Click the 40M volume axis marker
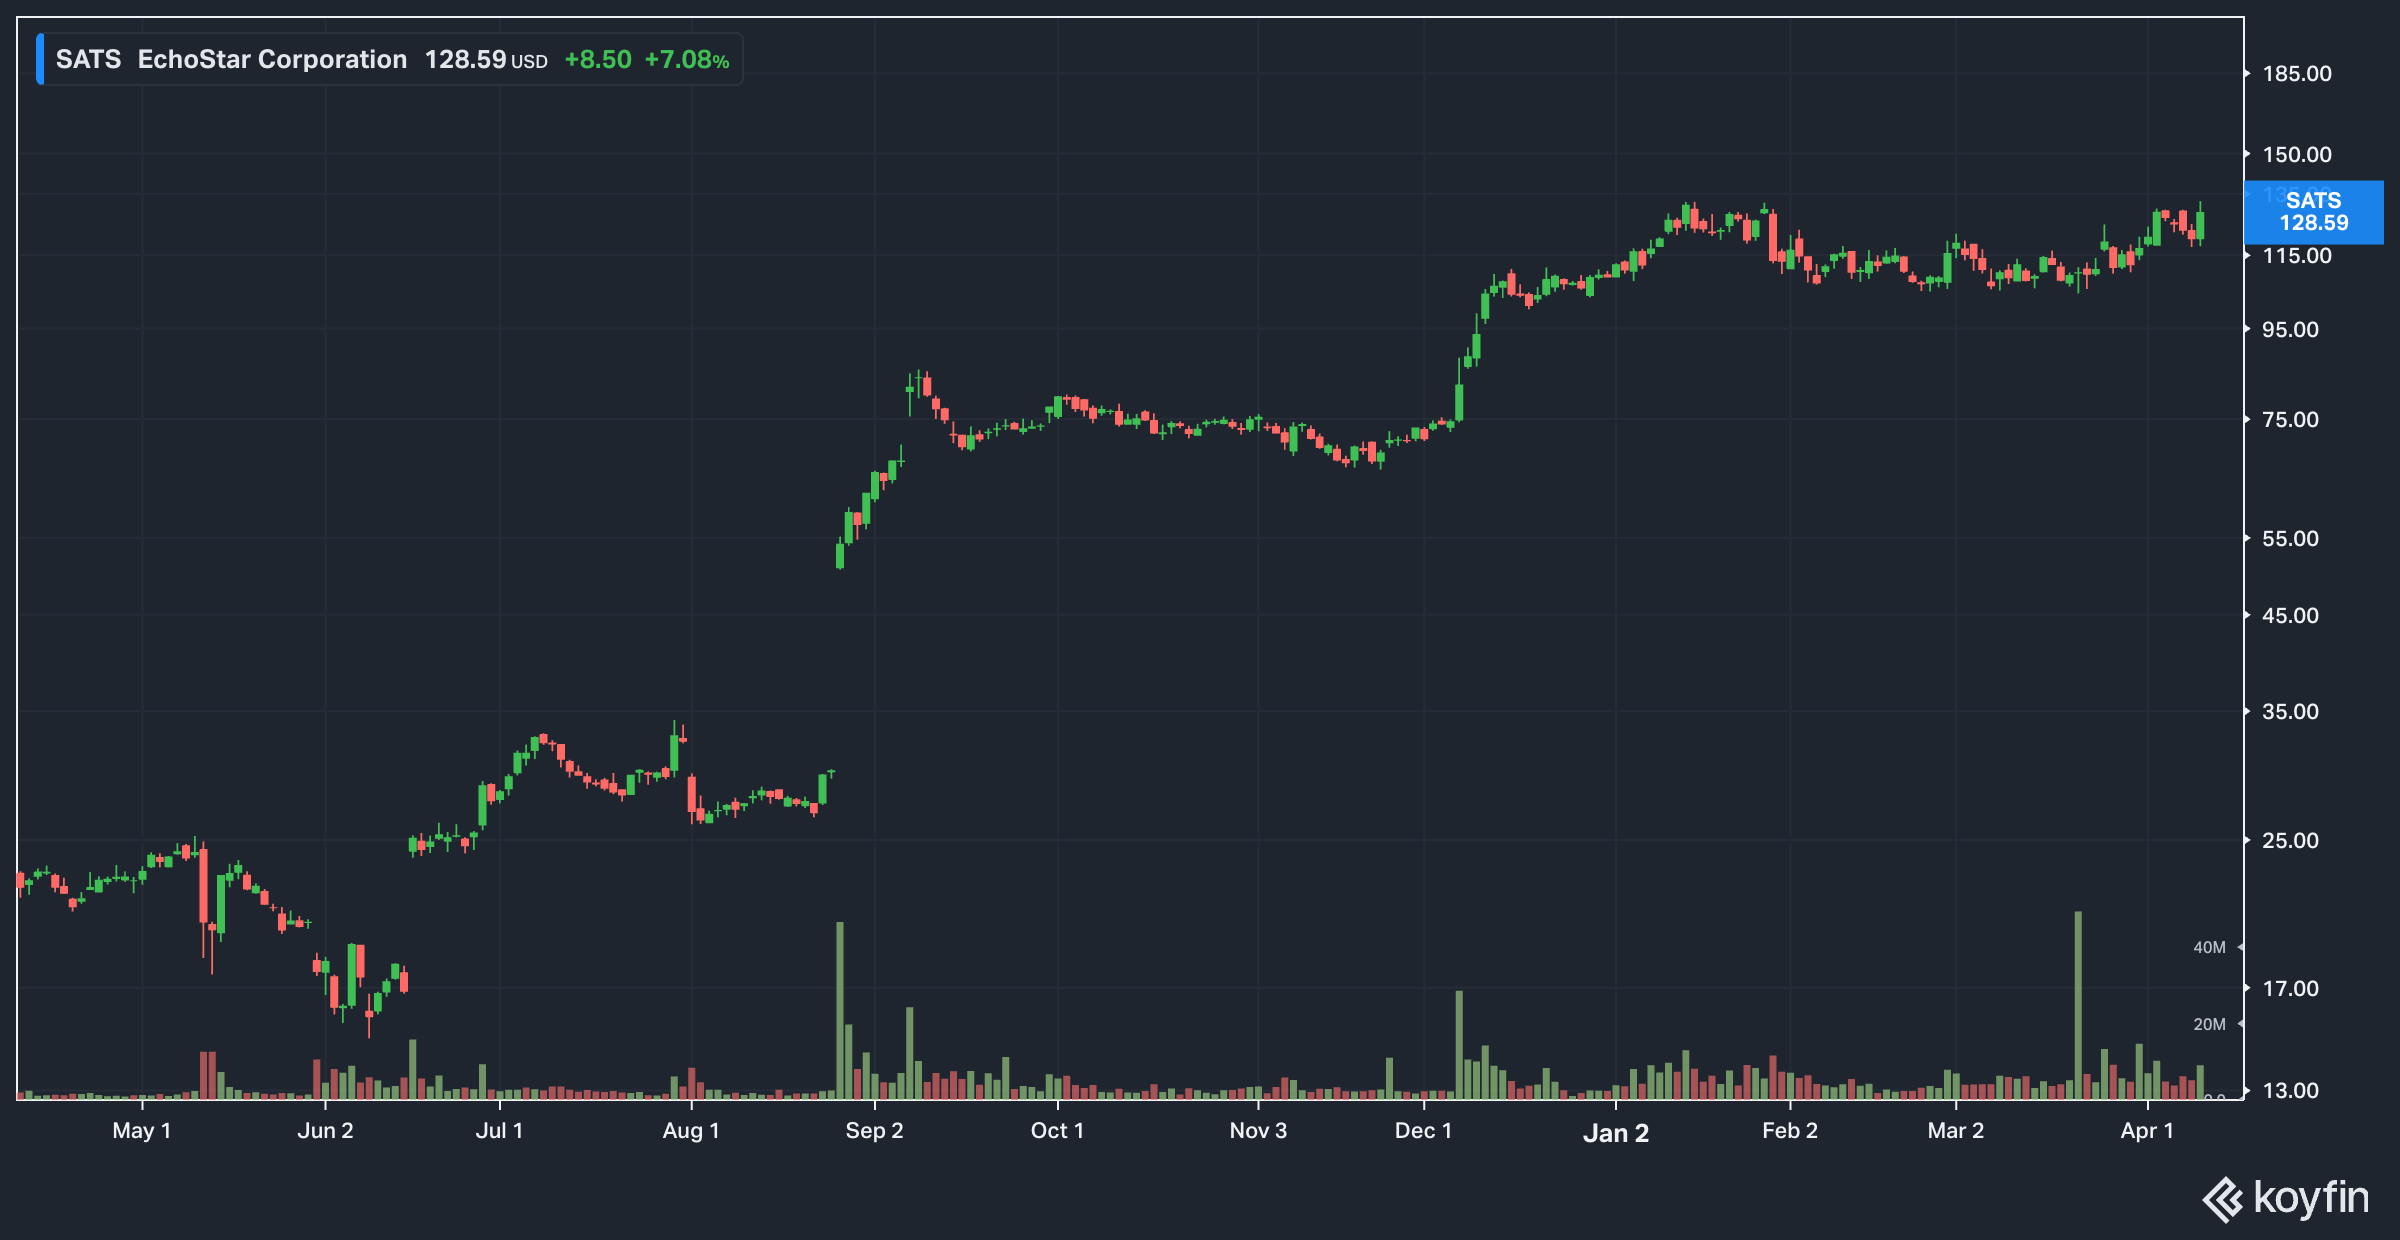This screenshot has height=1240, width=2400. tap(2209, 947)
